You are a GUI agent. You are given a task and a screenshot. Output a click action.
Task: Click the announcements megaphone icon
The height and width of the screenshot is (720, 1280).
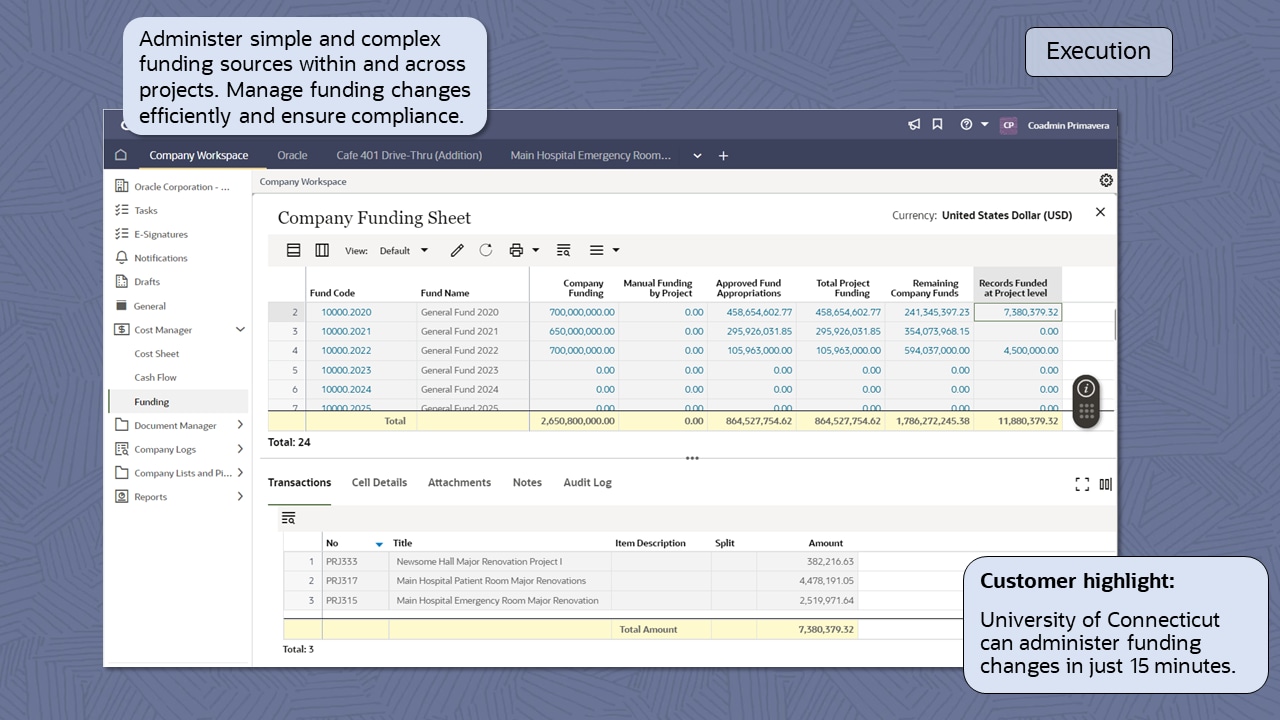click(914, 125)
